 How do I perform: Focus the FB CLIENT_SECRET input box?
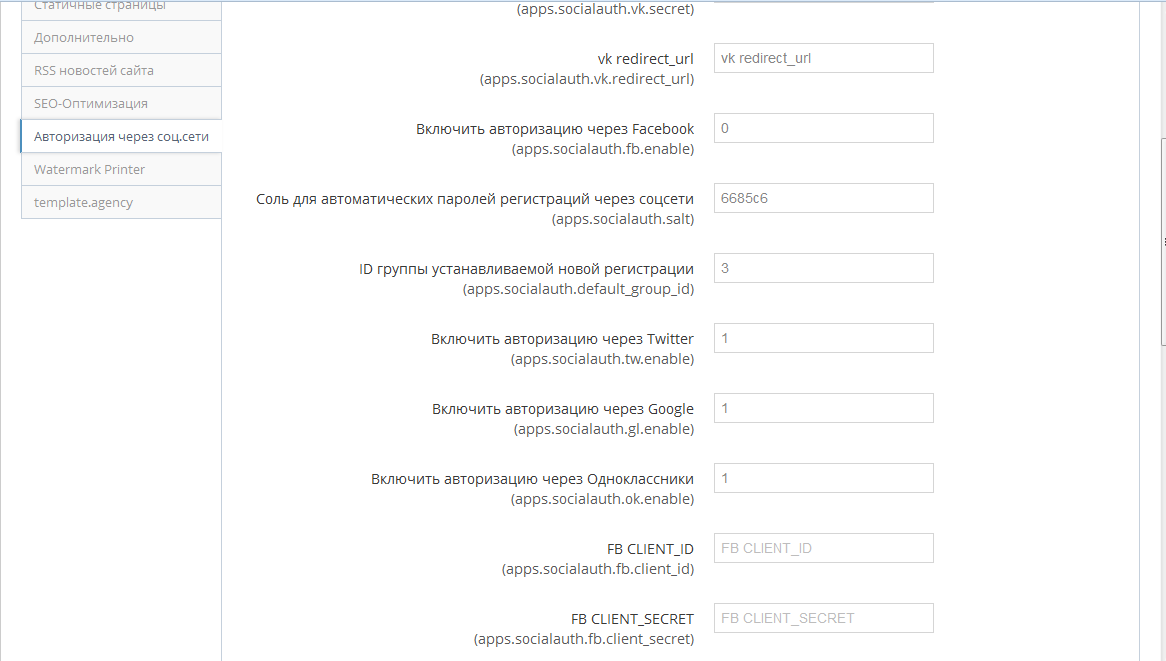click(823, 618)
